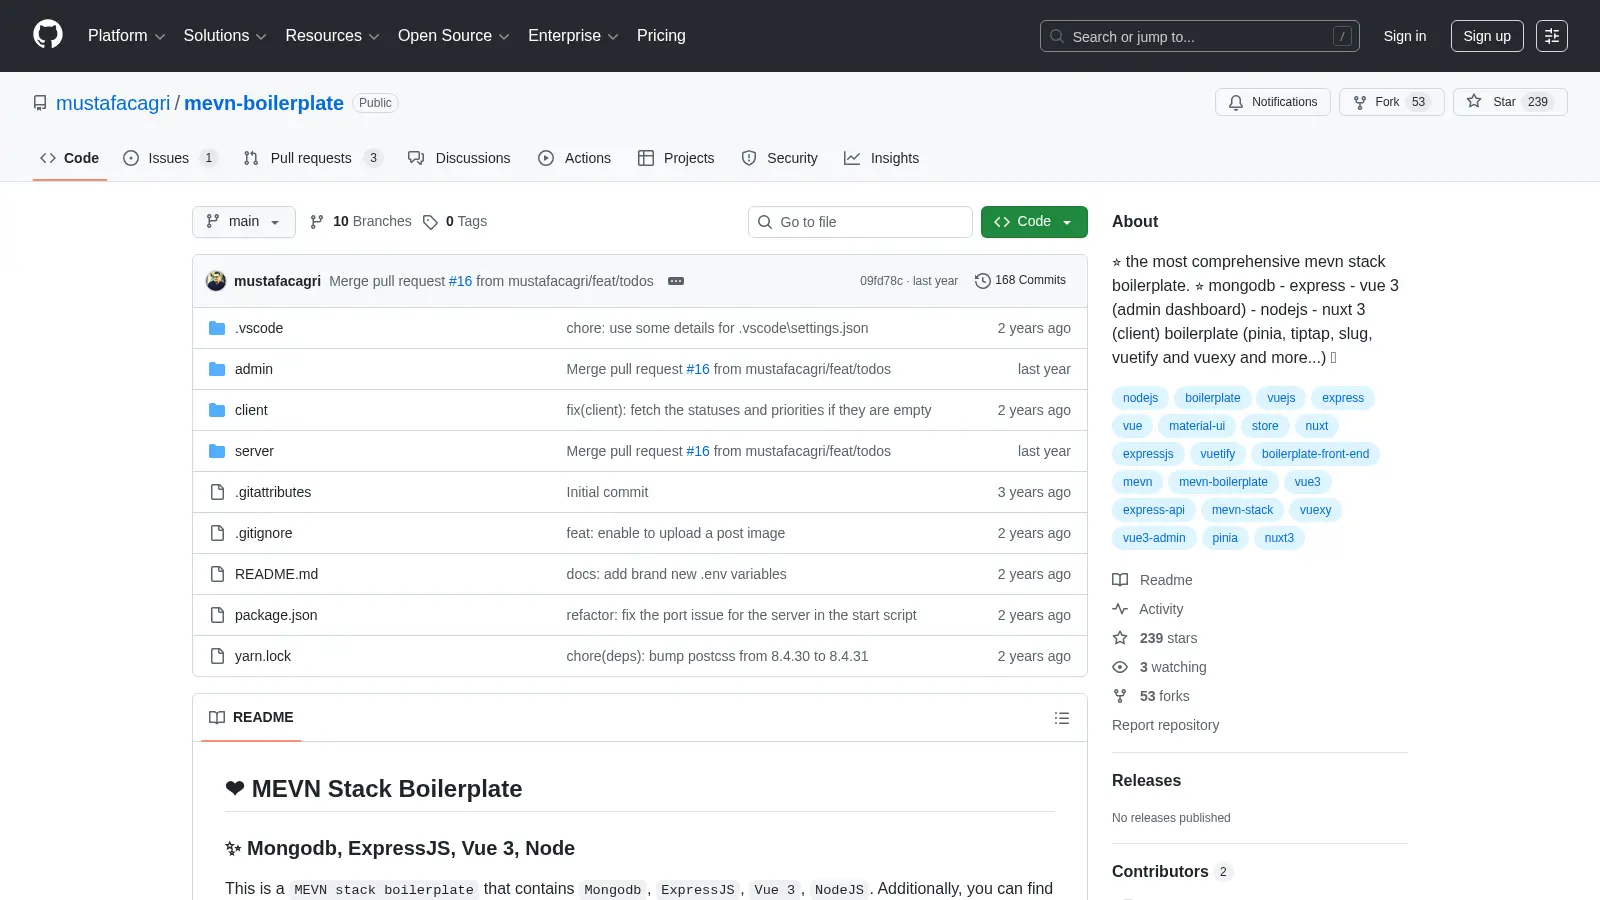Expand the Open Source menu
This screenshot has height=900, width=1600.
tap(454, 36)
